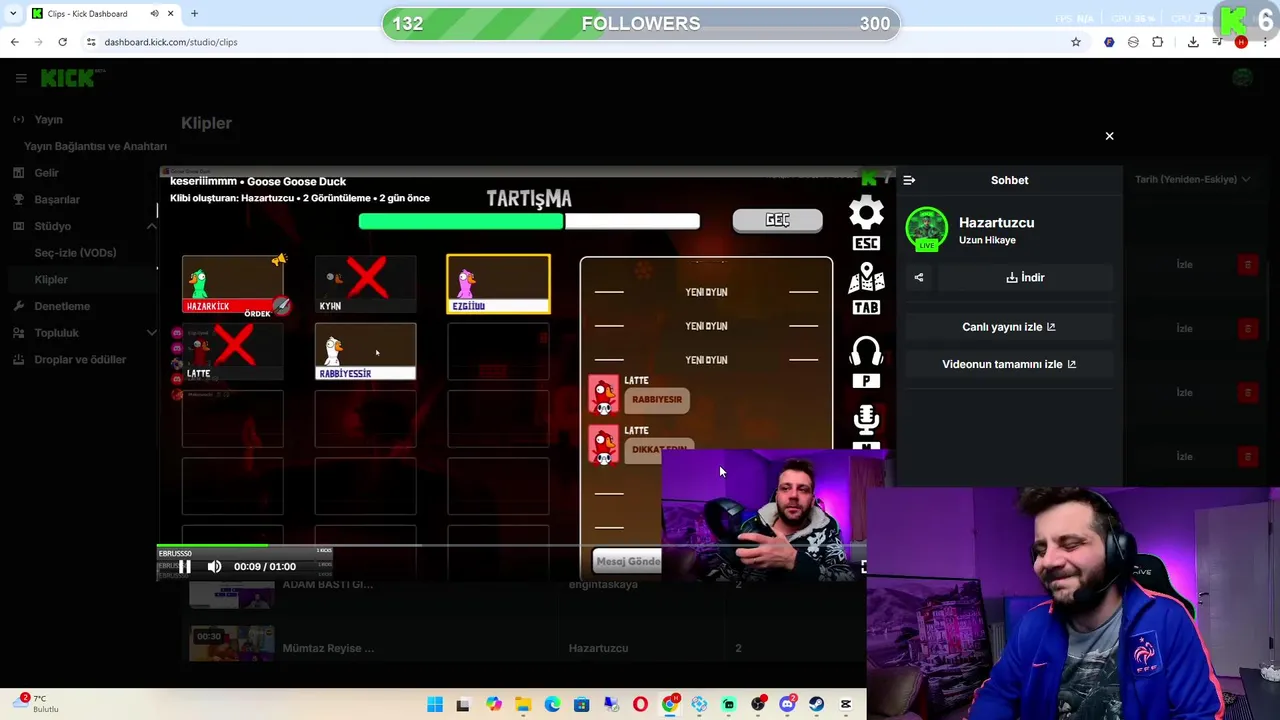The height and width of the screenshot is (720, 1280).
Task: Delete the top clip with red button
Action: click(1247, 264)
